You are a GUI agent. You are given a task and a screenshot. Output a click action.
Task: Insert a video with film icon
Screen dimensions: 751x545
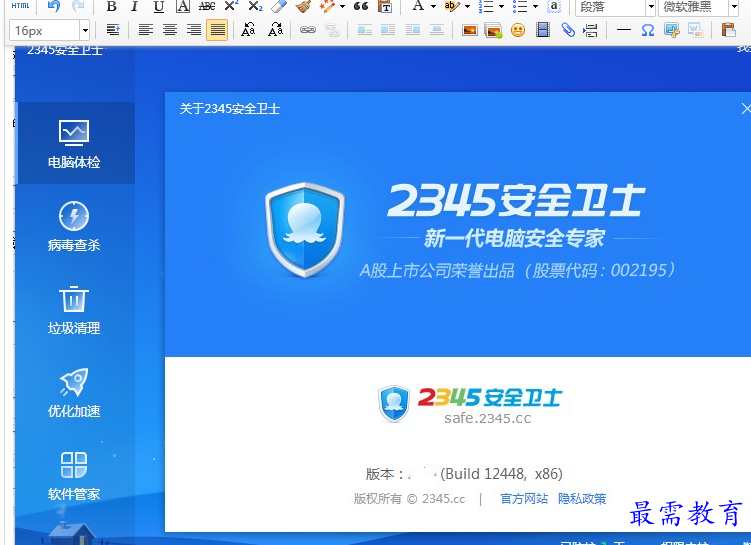click(x=543, y=30)
